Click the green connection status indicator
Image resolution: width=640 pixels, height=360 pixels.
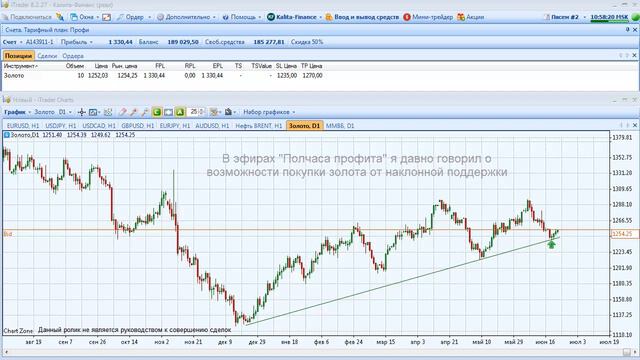click(635, 17)
